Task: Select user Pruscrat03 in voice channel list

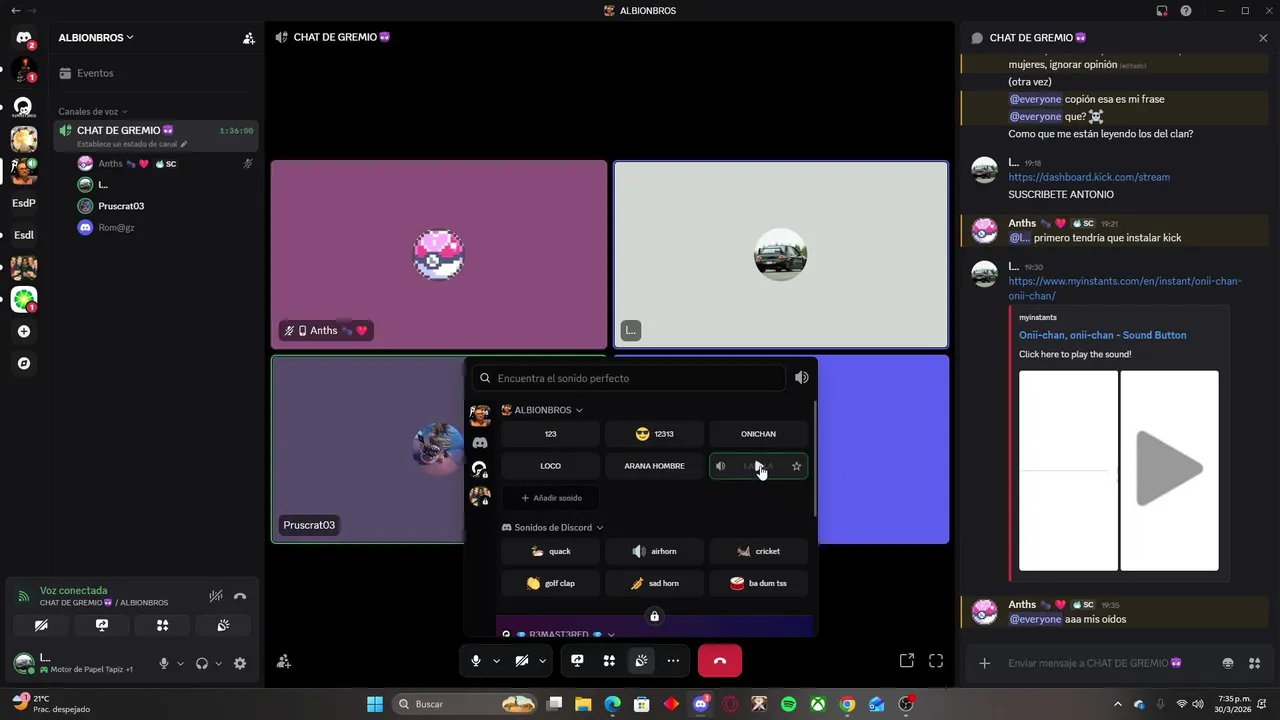Action: 165,206
